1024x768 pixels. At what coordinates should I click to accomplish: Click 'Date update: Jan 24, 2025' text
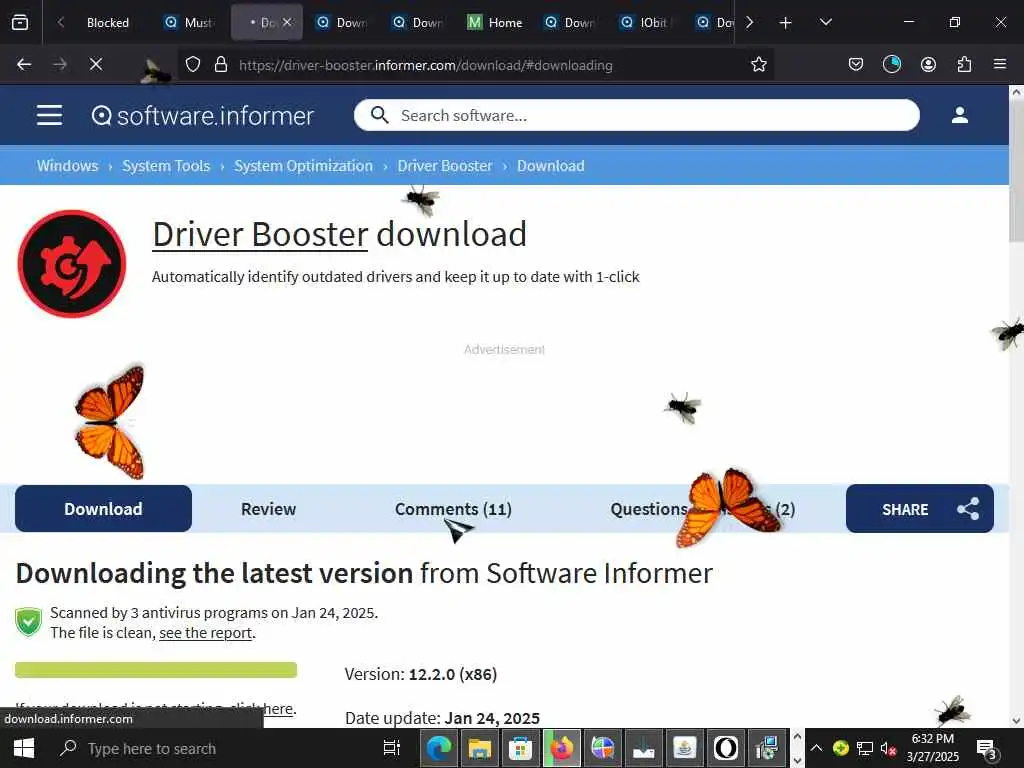click(442, 718)
